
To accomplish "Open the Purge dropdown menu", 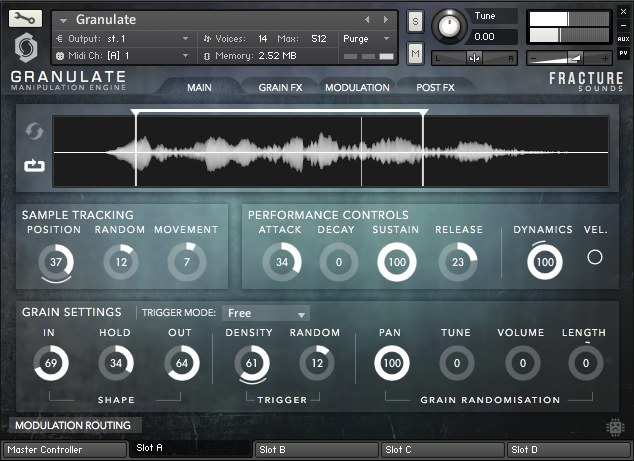I will [x=366, y=39].
